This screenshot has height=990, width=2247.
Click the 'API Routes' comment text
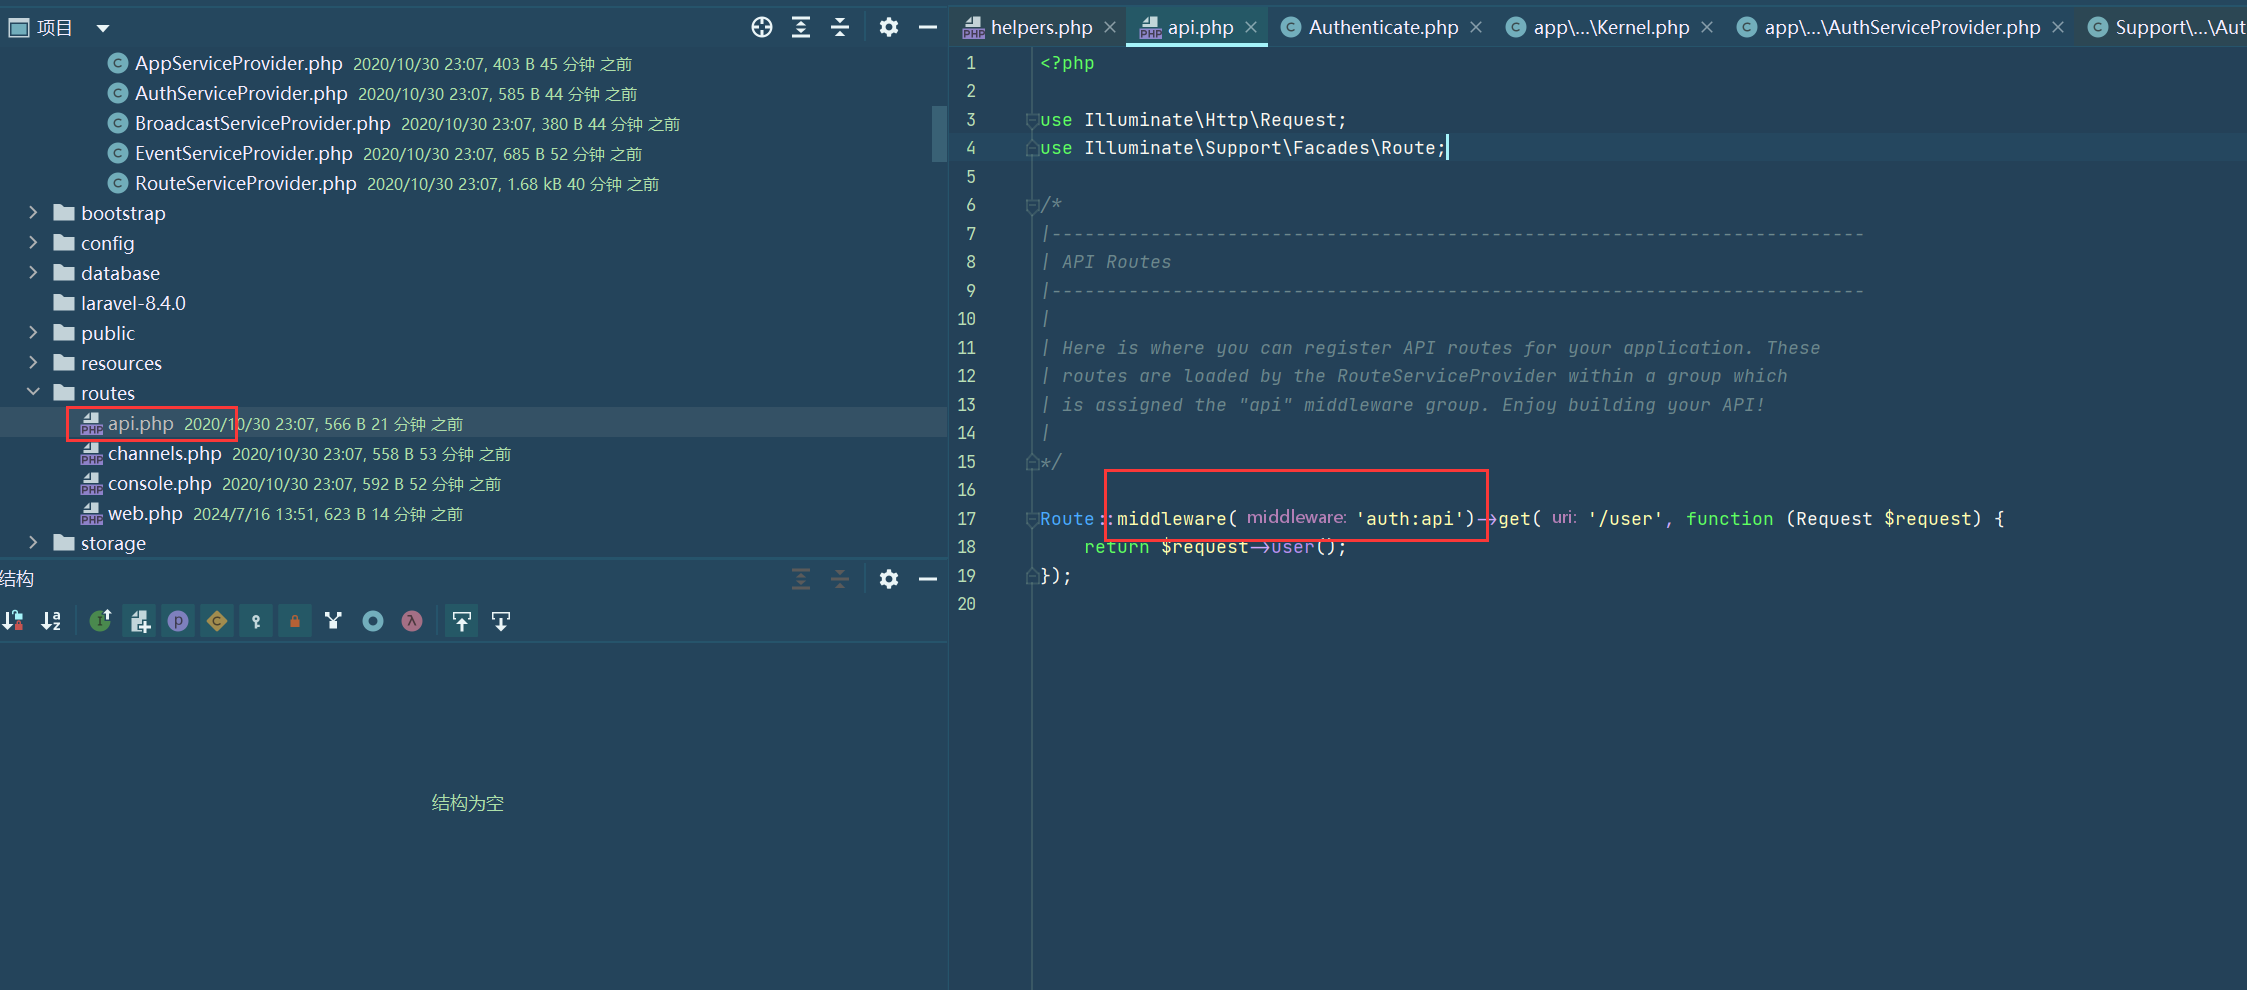1116,262
